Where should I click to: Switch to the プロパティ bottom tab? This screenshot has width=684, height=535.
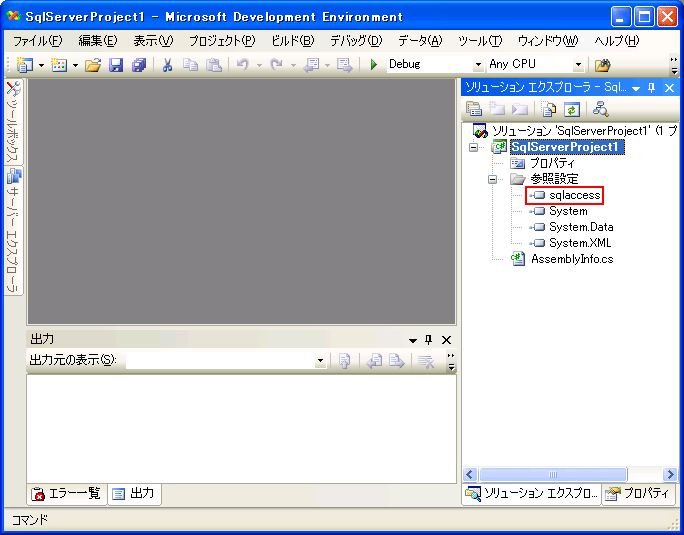638,494
